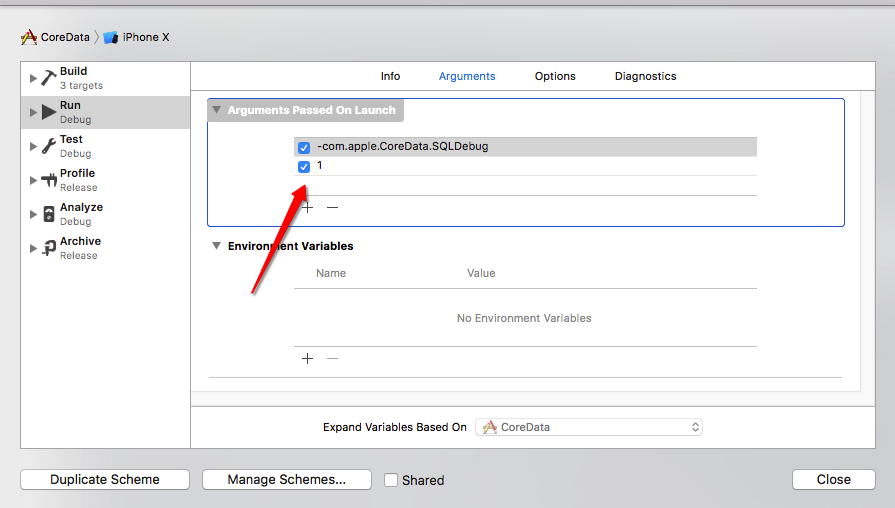Viewport: 895px width, 508px height.
Task: Expand the Run action disclosure triangle
Action: [x=33, y=112]
